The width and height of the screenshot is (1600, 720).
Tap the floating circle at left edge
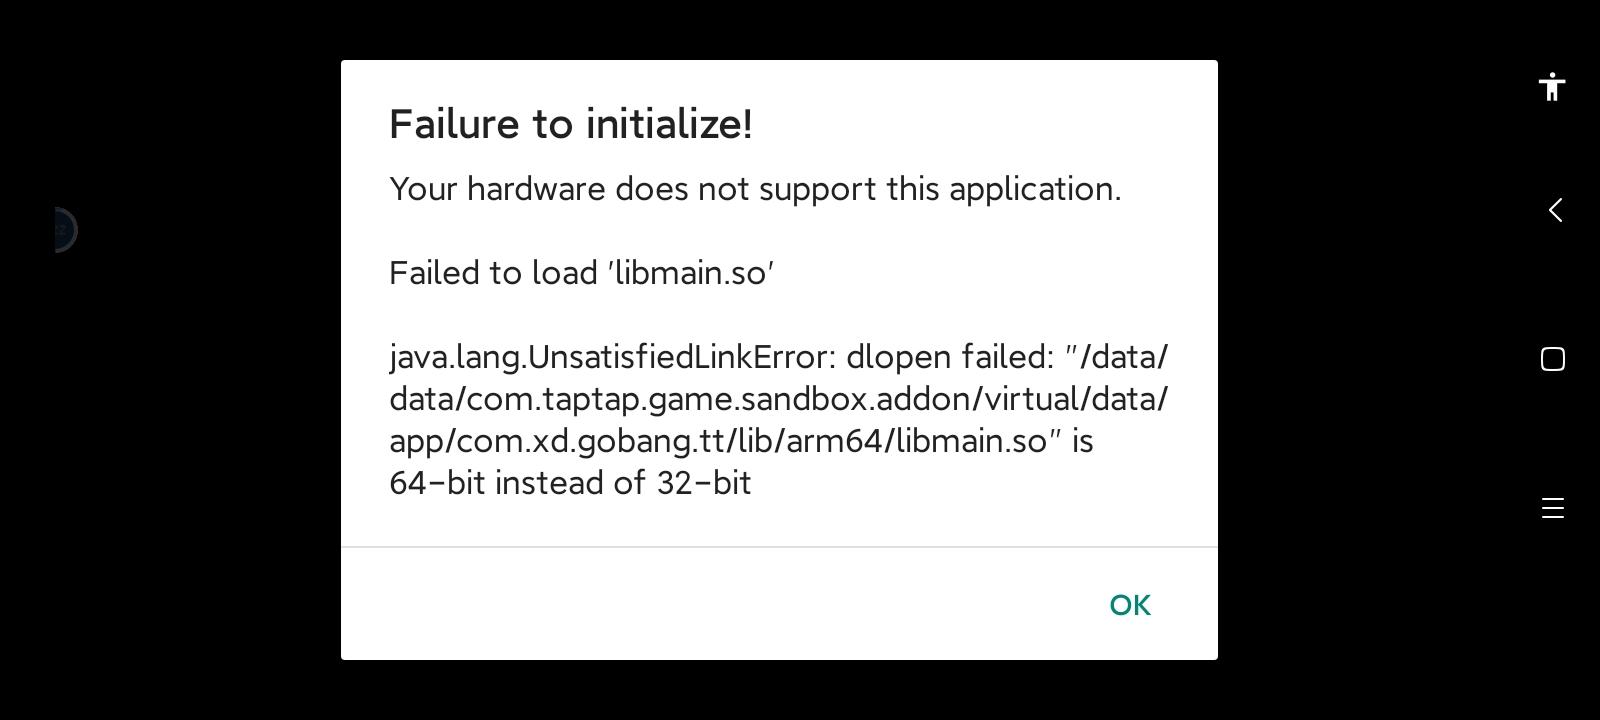(63, 230)
